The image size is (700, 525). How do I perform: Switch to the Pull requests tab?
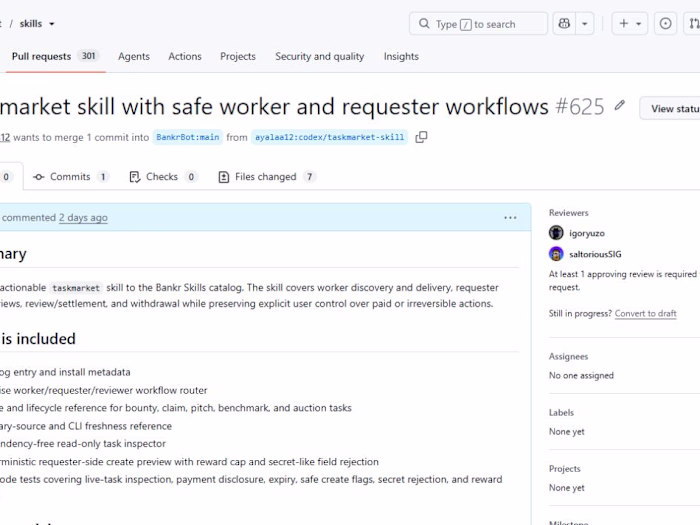(54, 56)
